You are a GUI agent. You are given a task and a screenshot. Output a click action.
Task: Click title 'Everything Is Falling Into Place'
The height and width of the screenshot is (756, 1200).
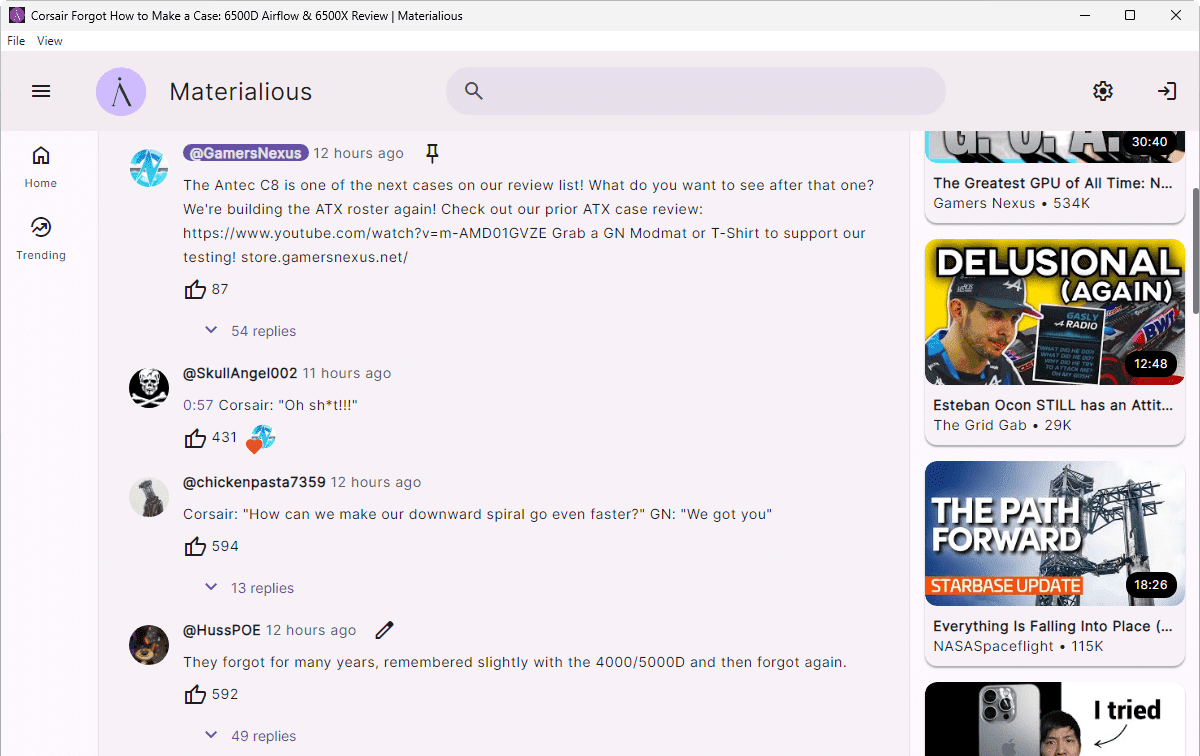click(1053, 626)
